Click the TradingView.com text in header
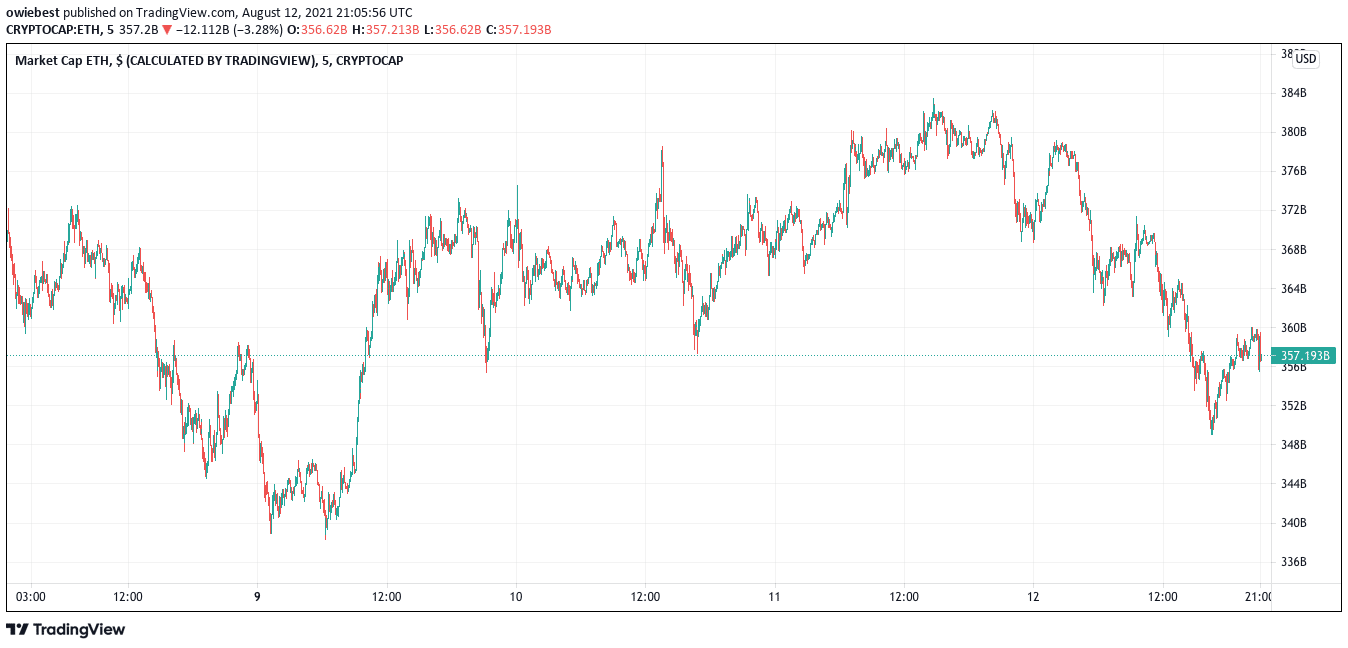This screenshot has width=1348, height=648. coord(190,13)
